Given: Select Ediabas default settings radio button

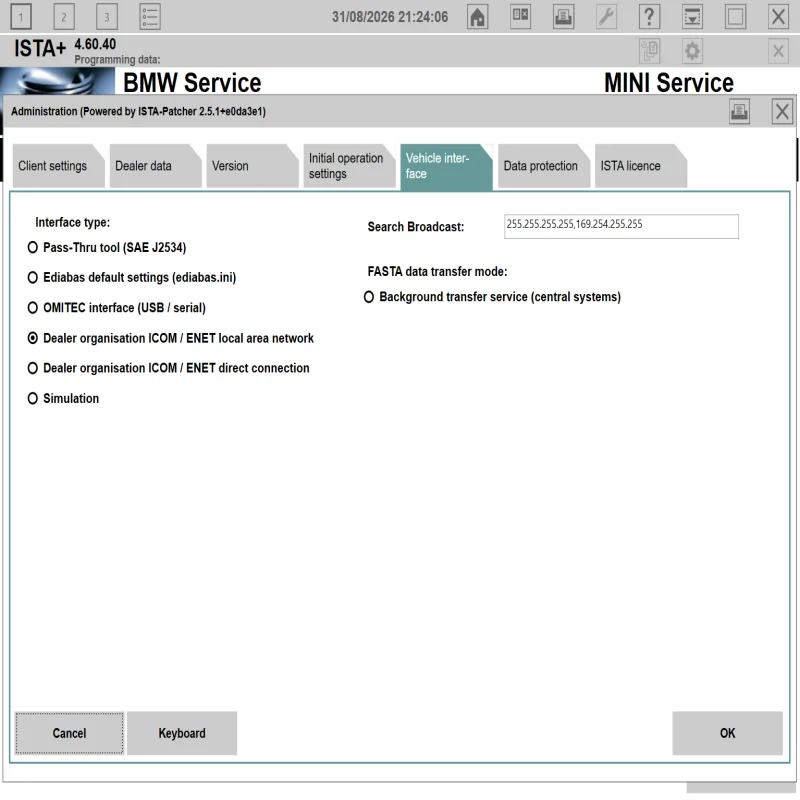Looking at the screenshot, I should pos(33,278).
